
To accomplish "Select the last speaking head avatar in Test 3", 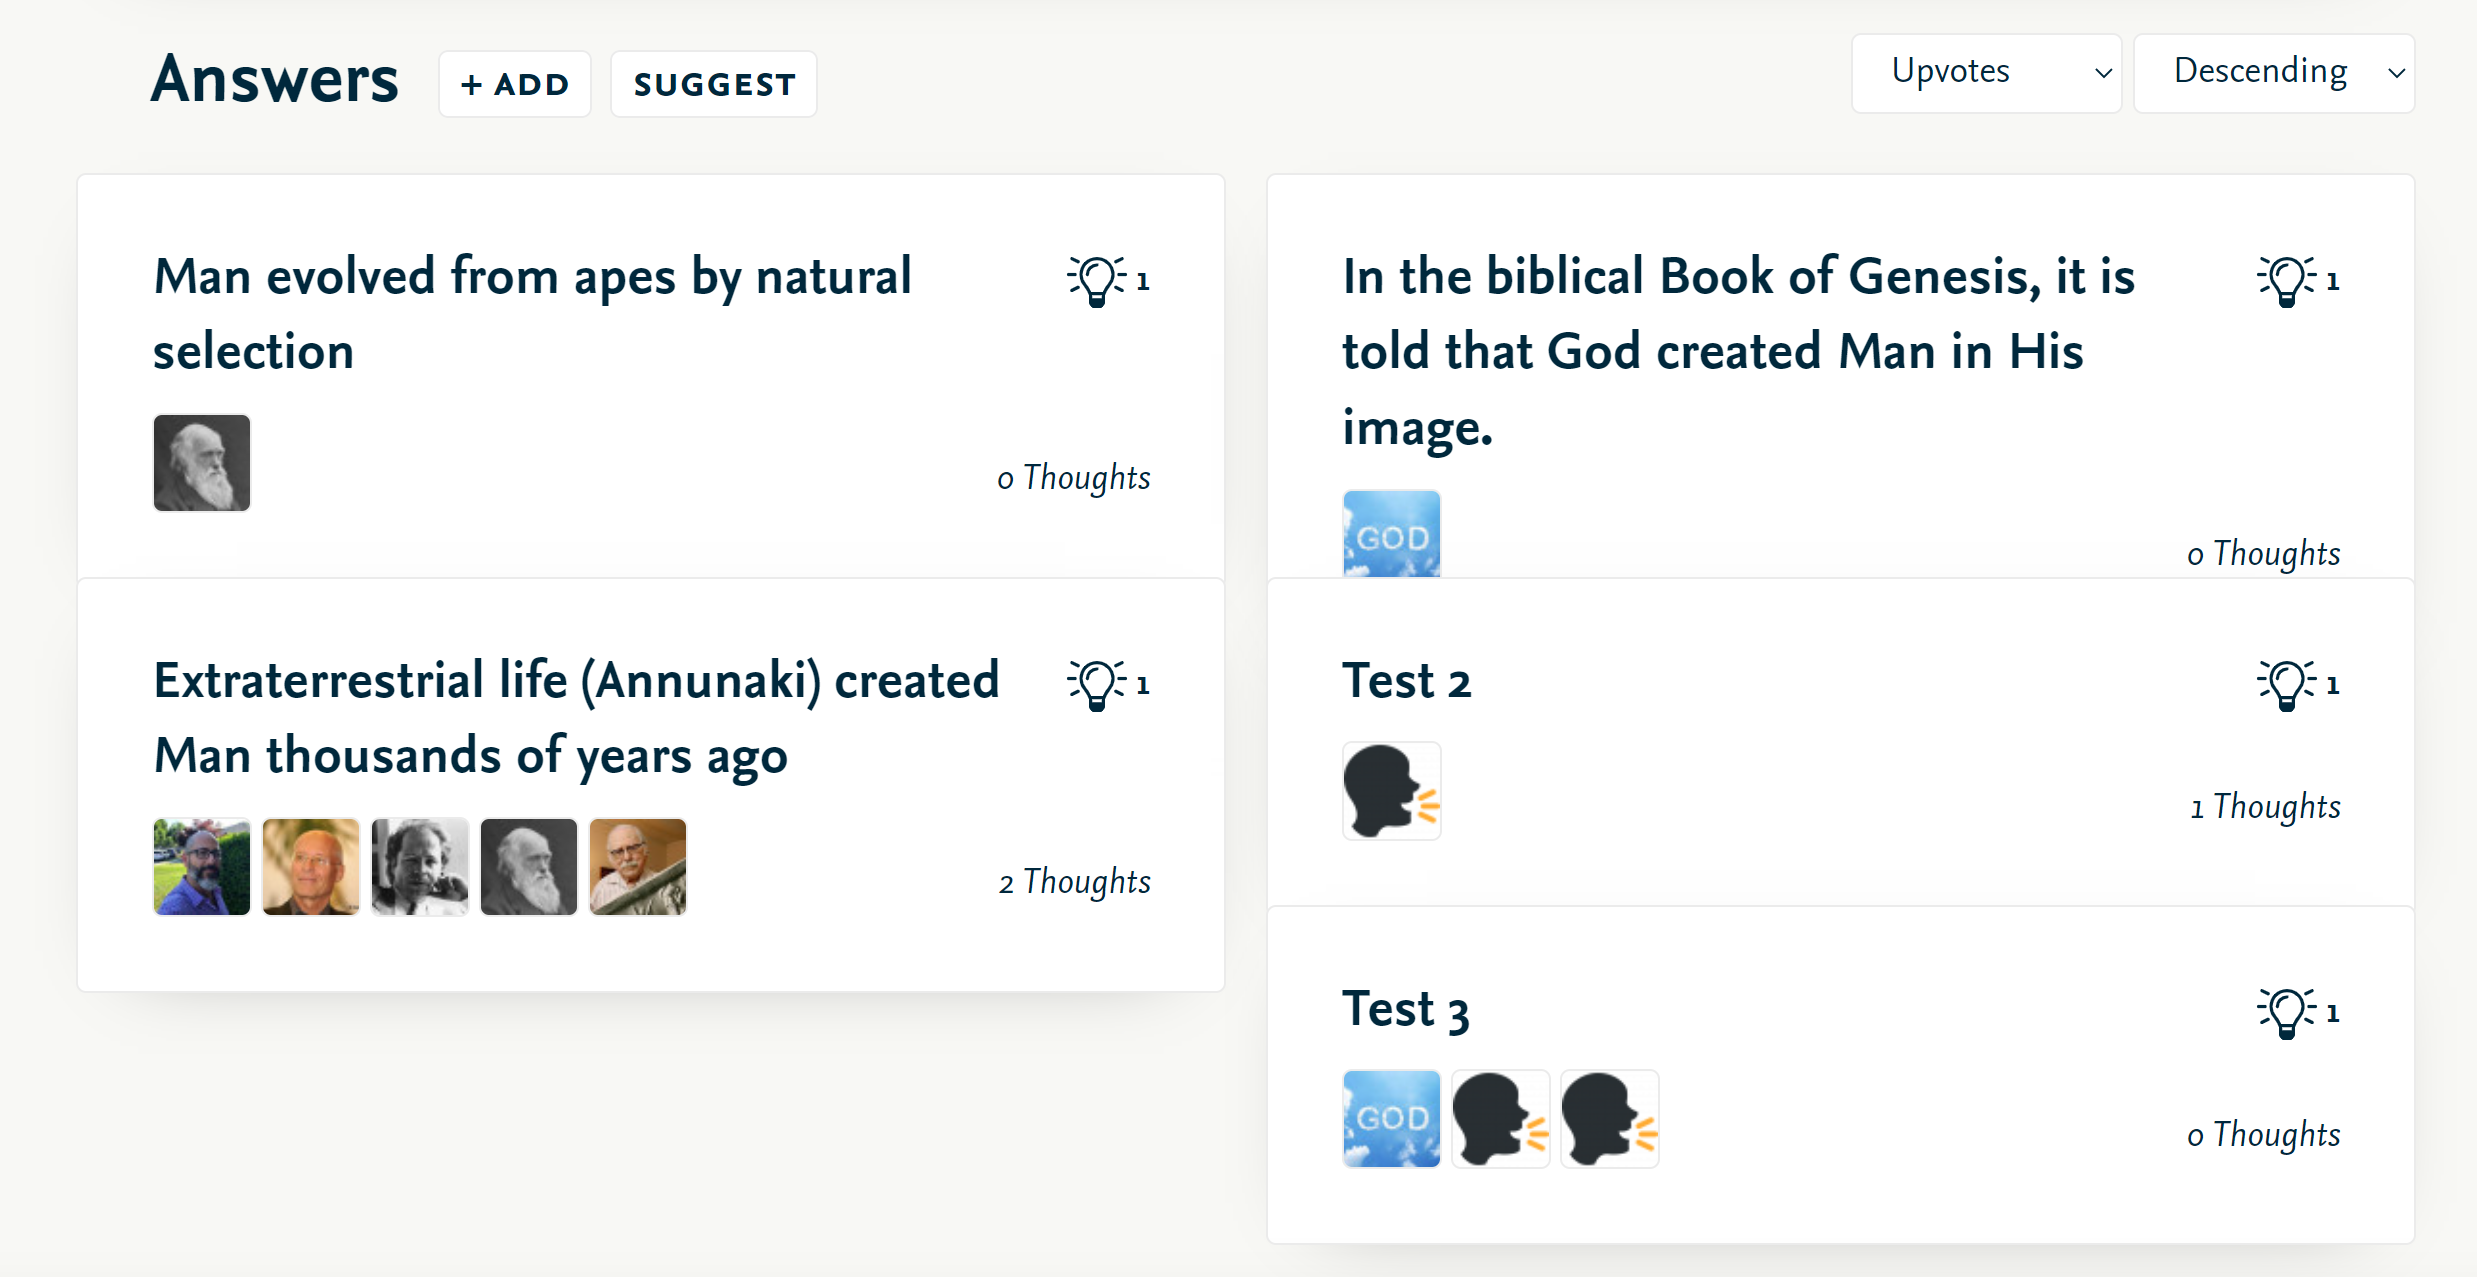I will (1609, 1119).
